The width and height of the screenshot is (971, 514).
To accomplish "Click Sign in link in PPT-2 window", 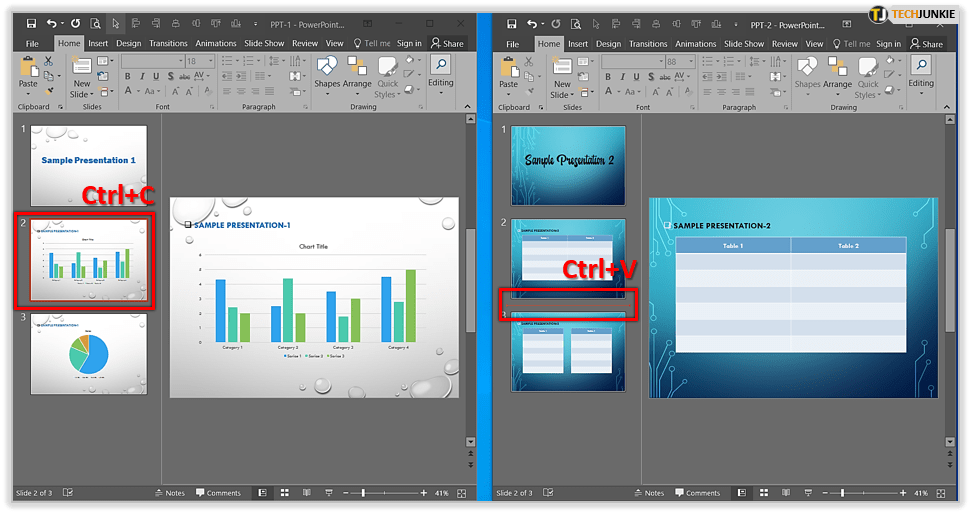I will [888, 44].
